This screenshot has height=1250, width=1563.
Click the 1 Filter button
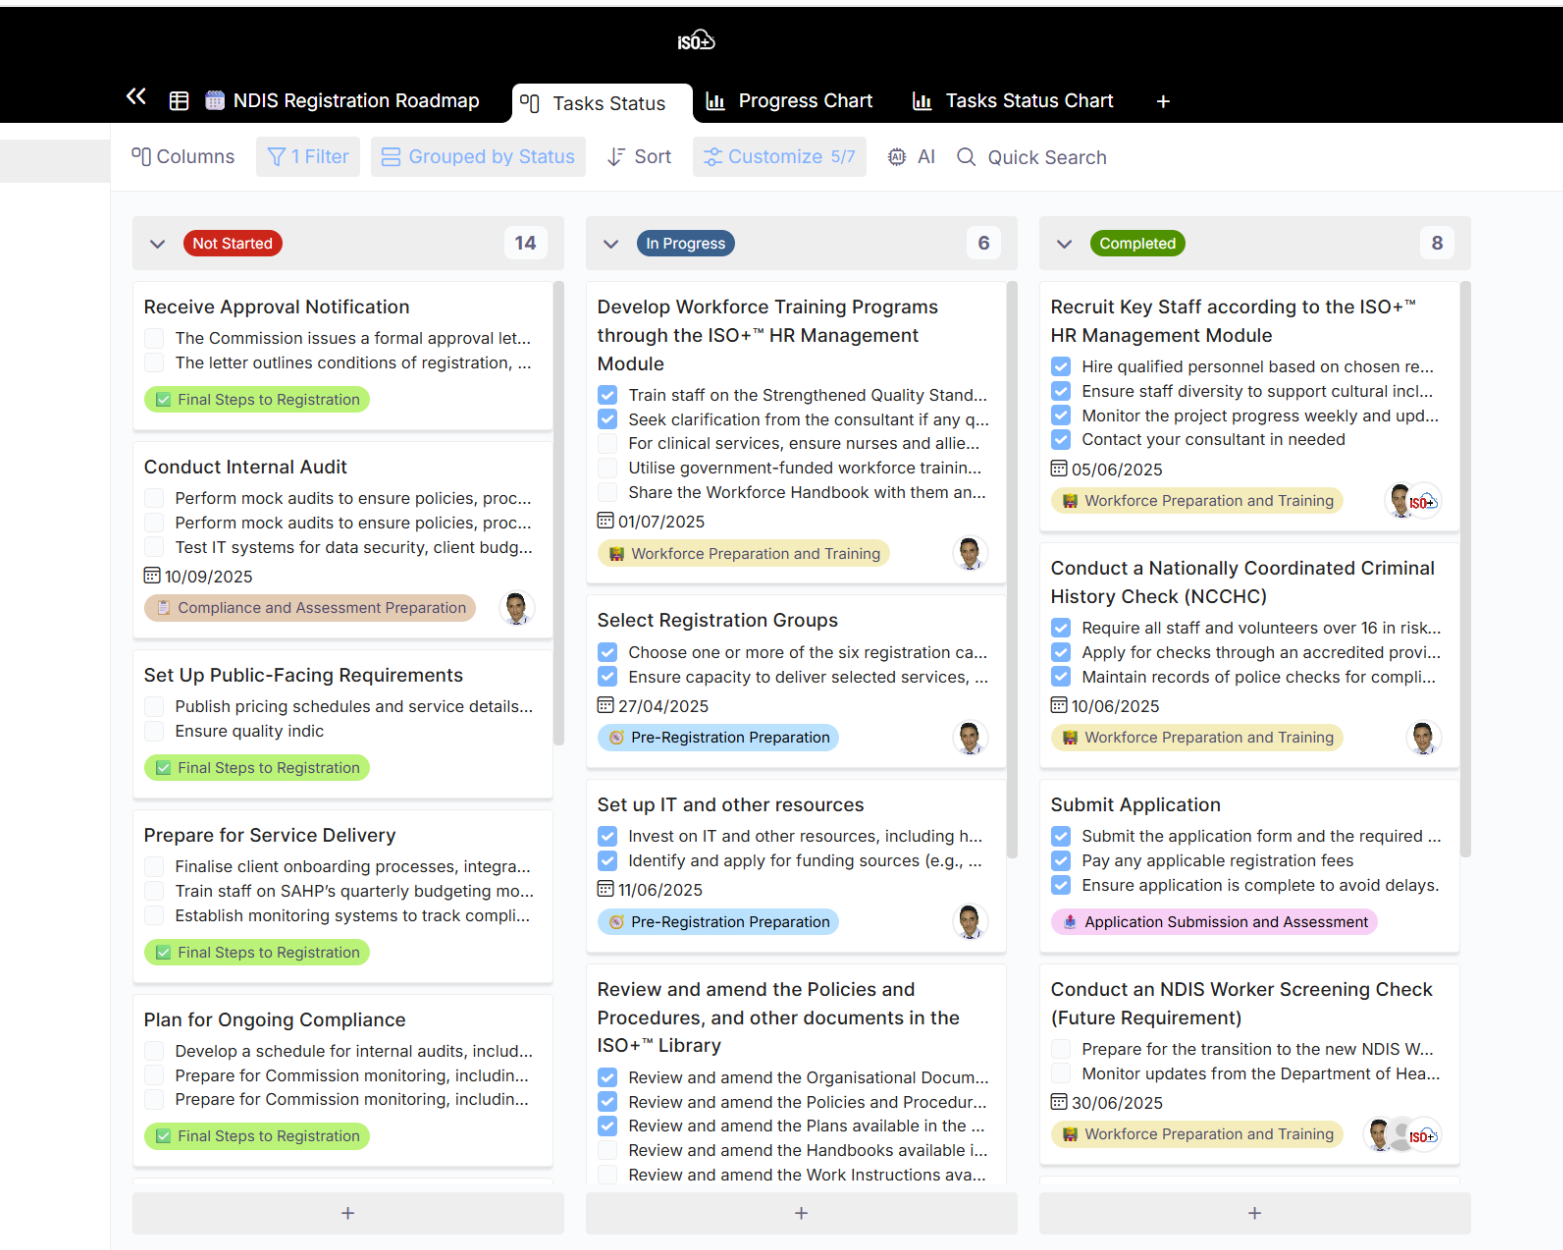click(x=308, y=157)
